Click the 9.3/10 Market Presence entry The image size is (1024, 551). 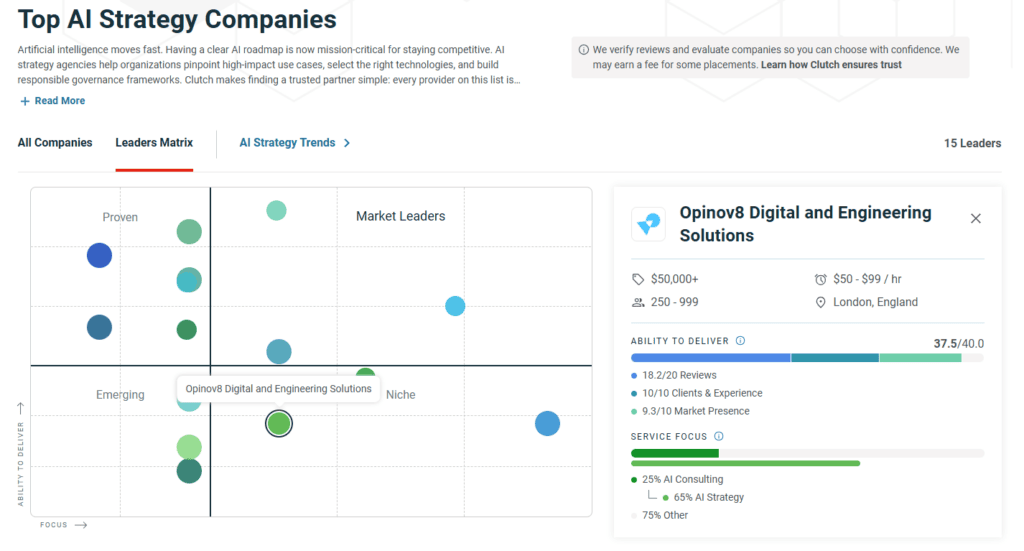696,411
